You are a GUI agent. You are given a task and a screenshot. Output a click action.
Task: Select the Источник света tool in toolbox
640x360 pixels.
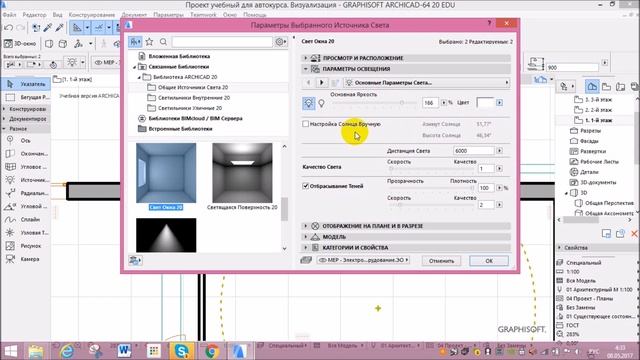click(x=26, y=180)
